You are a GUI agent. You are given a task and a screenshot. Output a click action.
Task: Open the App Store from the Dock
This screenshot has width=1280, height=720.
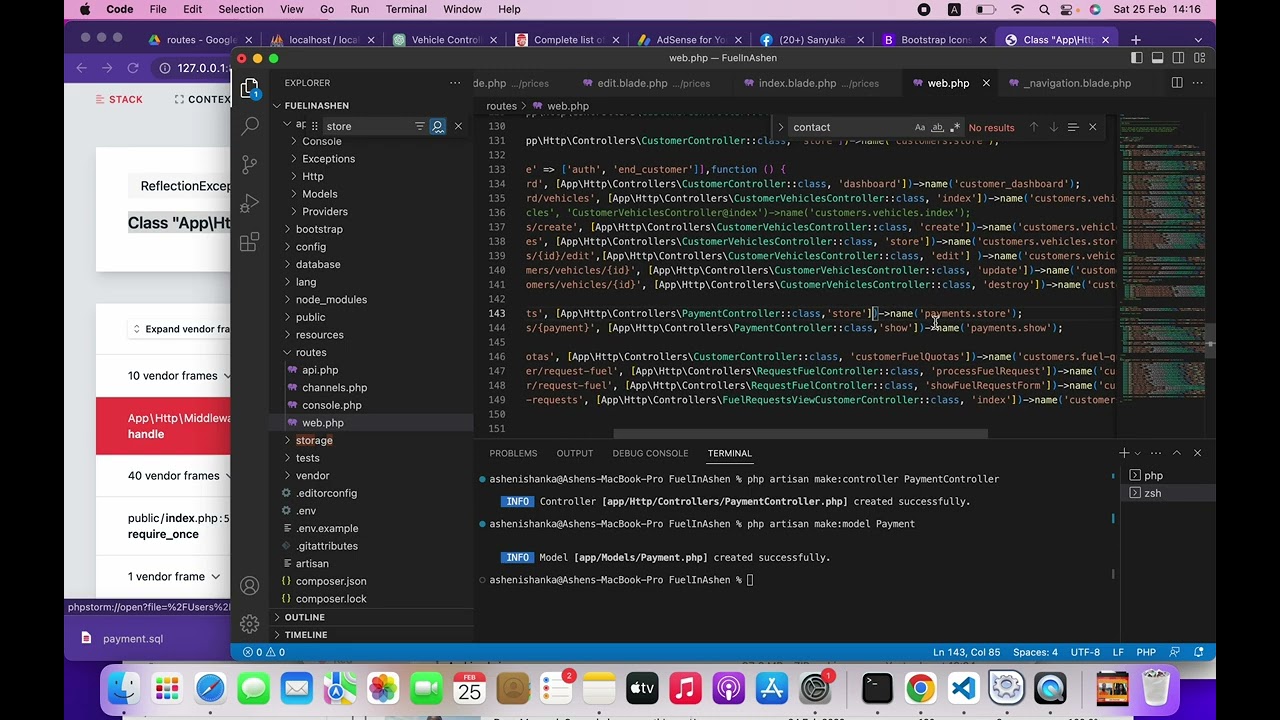[x=772, y=688]
